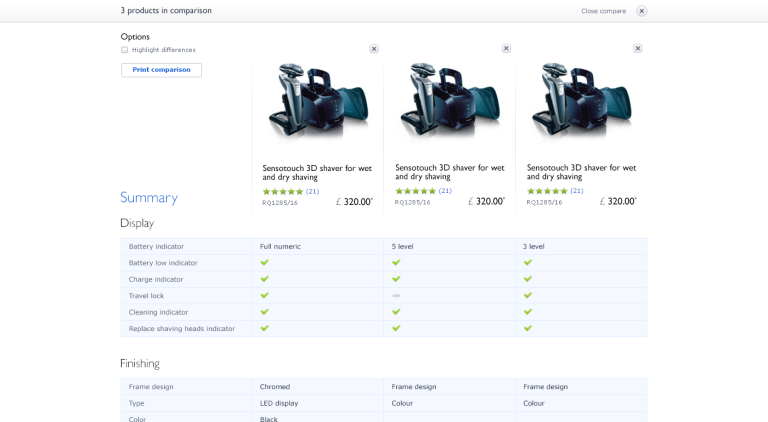Close the compare overlay with the X icon
This screenshot has height=422, width=768.
click(641, 11)
